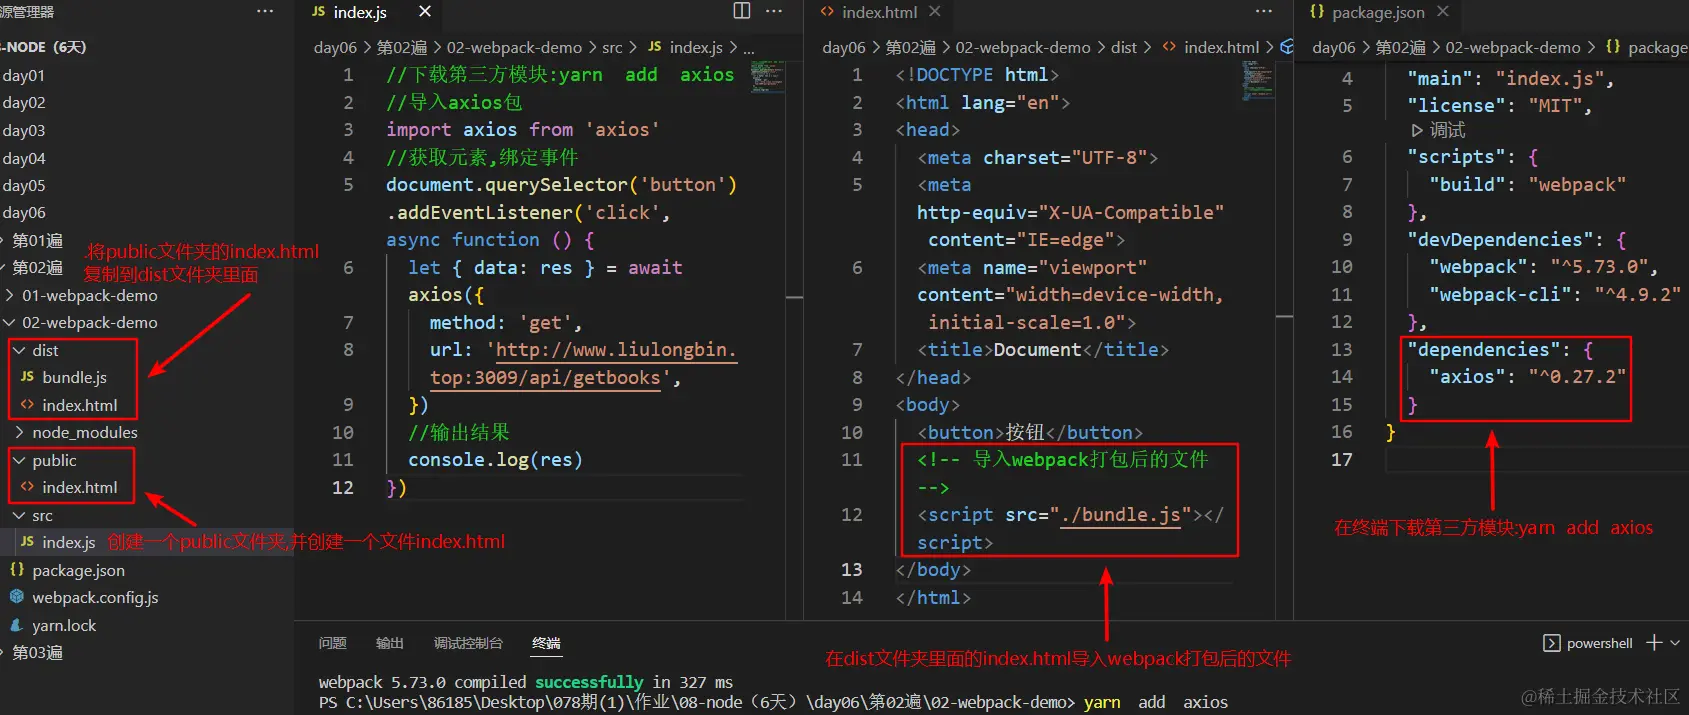Select day05 folder
Image resolution: width=1689 pixels, height=715 pixels.
click(24, 185)
